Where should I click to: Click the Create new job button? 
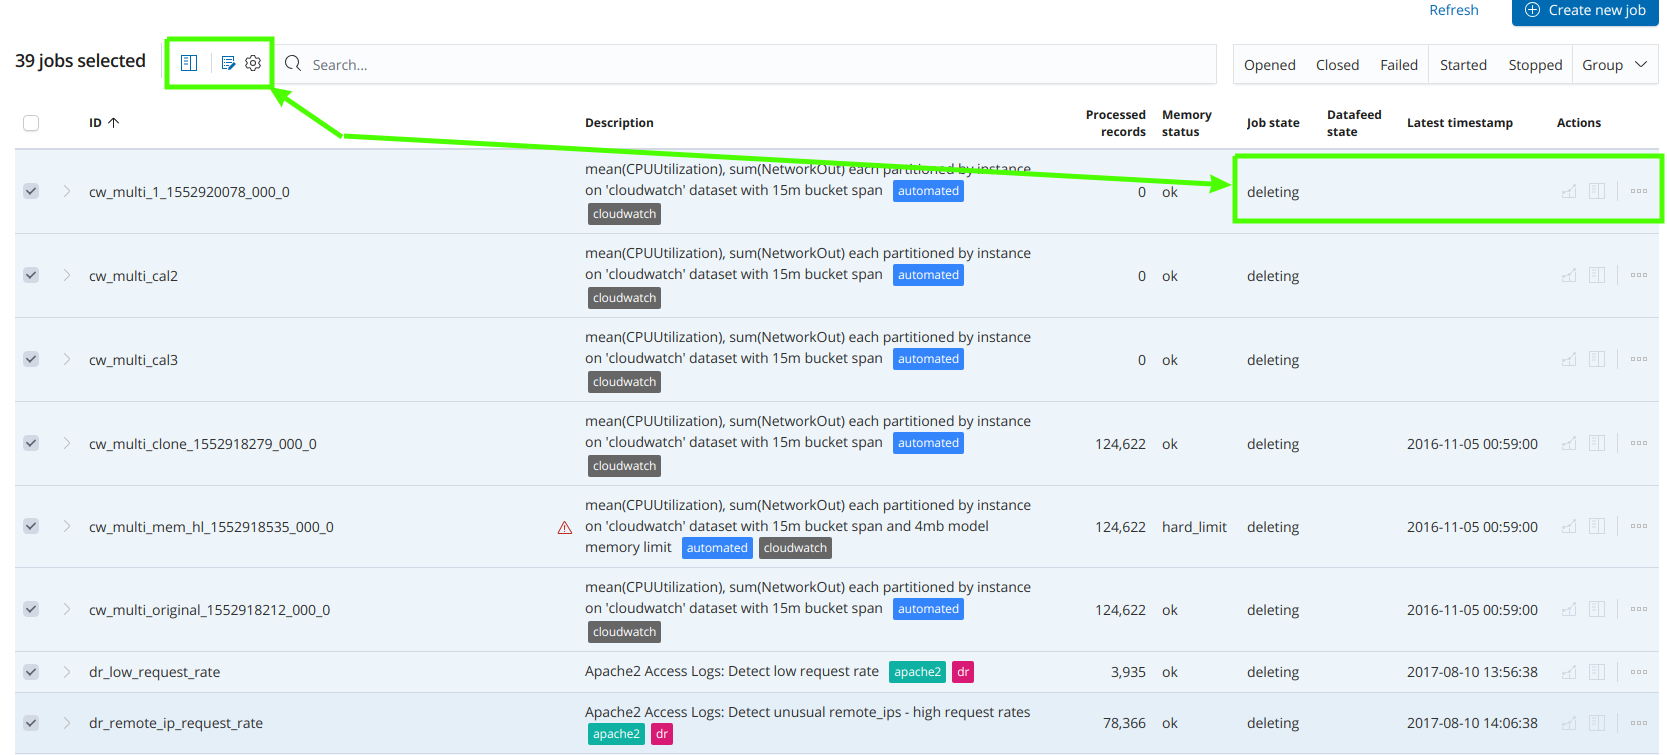pyautogui.click(x=1585, y=11)
